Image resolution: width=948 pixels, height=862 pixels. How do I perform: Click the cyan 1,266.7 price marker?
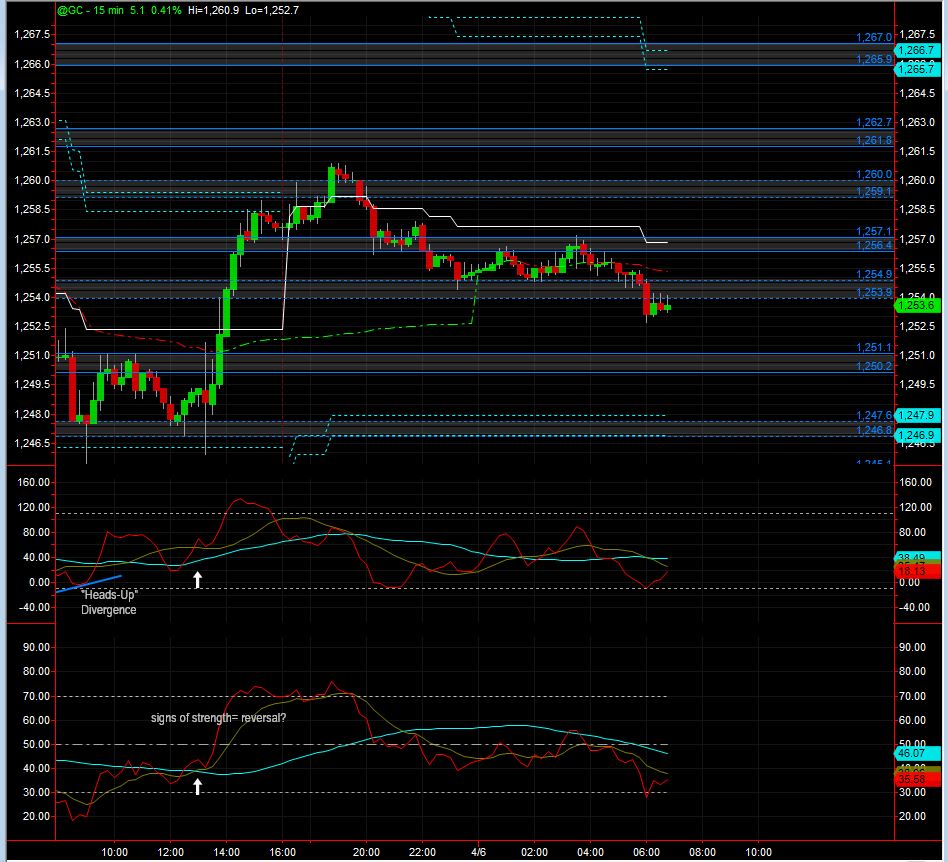[x=917, y=51]
